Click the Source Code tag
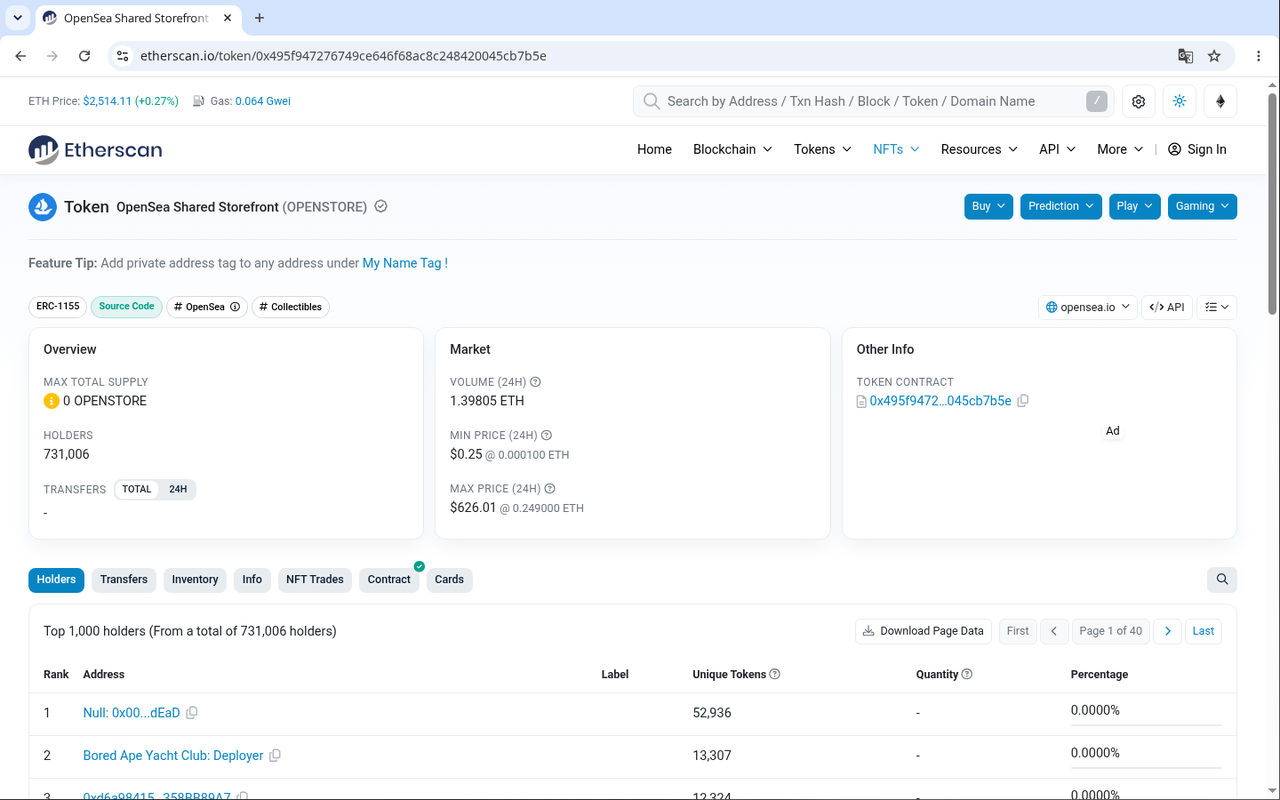This screenshot has height=800, width=1280. (127, 307)
